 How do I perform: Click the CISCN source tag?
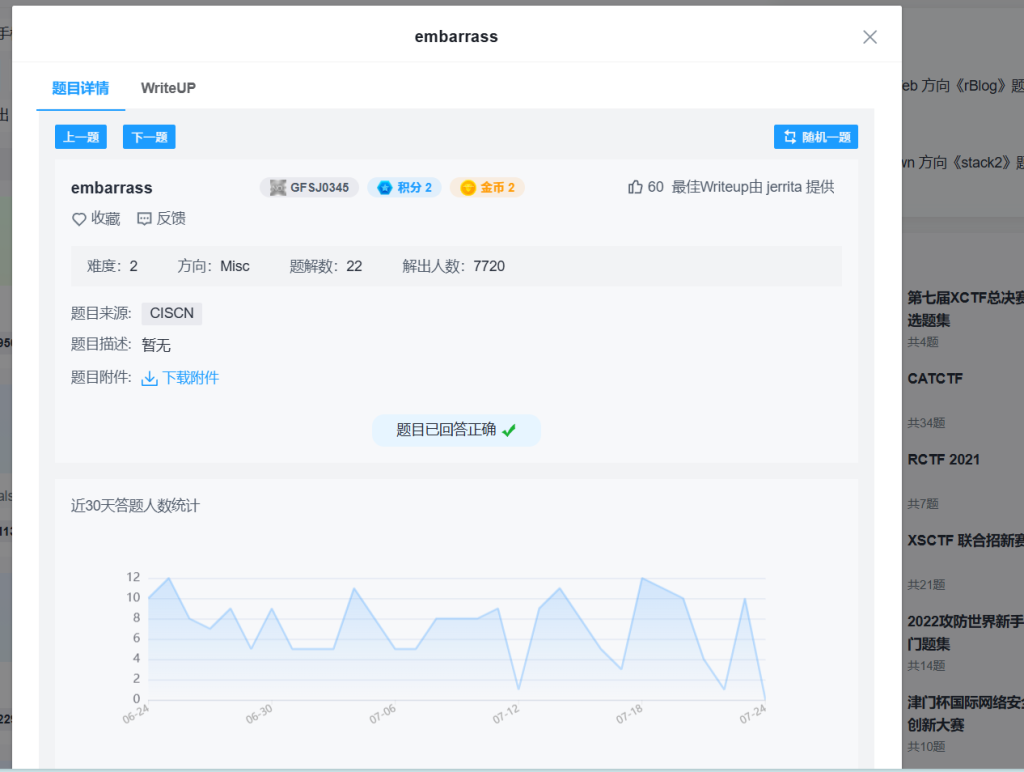tap(172, 313)
